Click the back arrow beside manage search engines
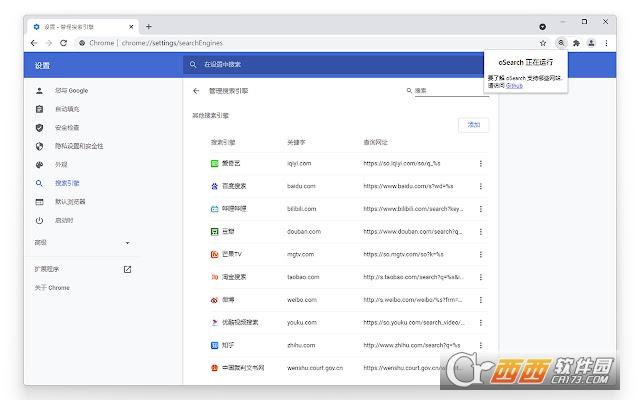The height and width of the screenshot is (400, 640). pyautogui.click(x=196, y=91)
